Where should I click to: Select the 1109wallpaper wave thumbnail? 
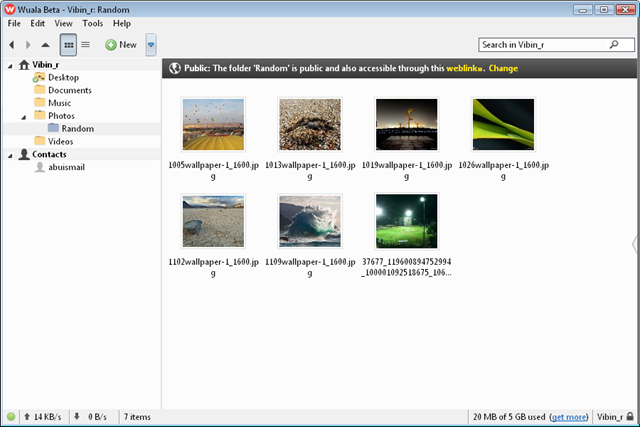[x=310, y=221]
